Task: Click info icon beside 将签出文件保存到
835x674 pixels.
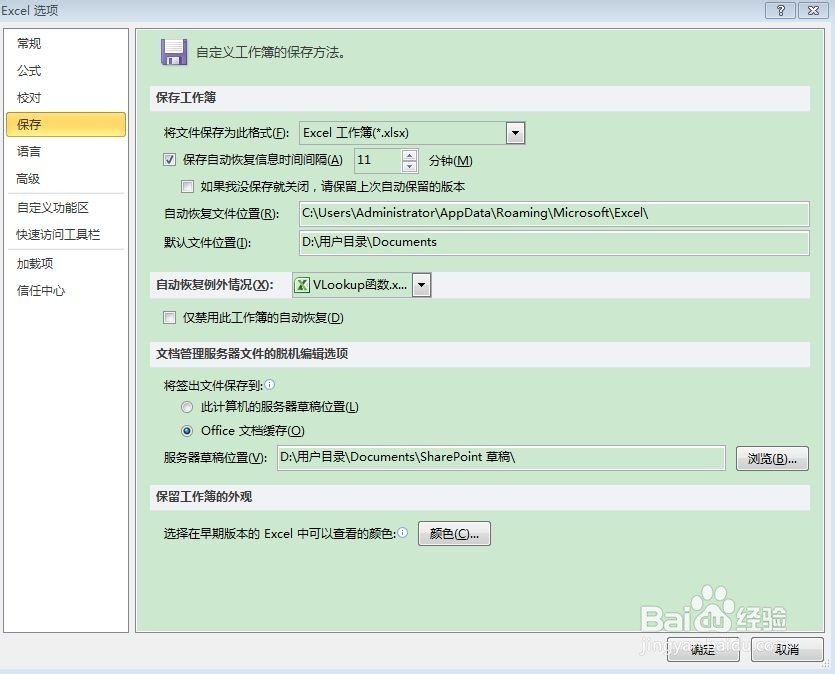Action: [x=270, y=384]
